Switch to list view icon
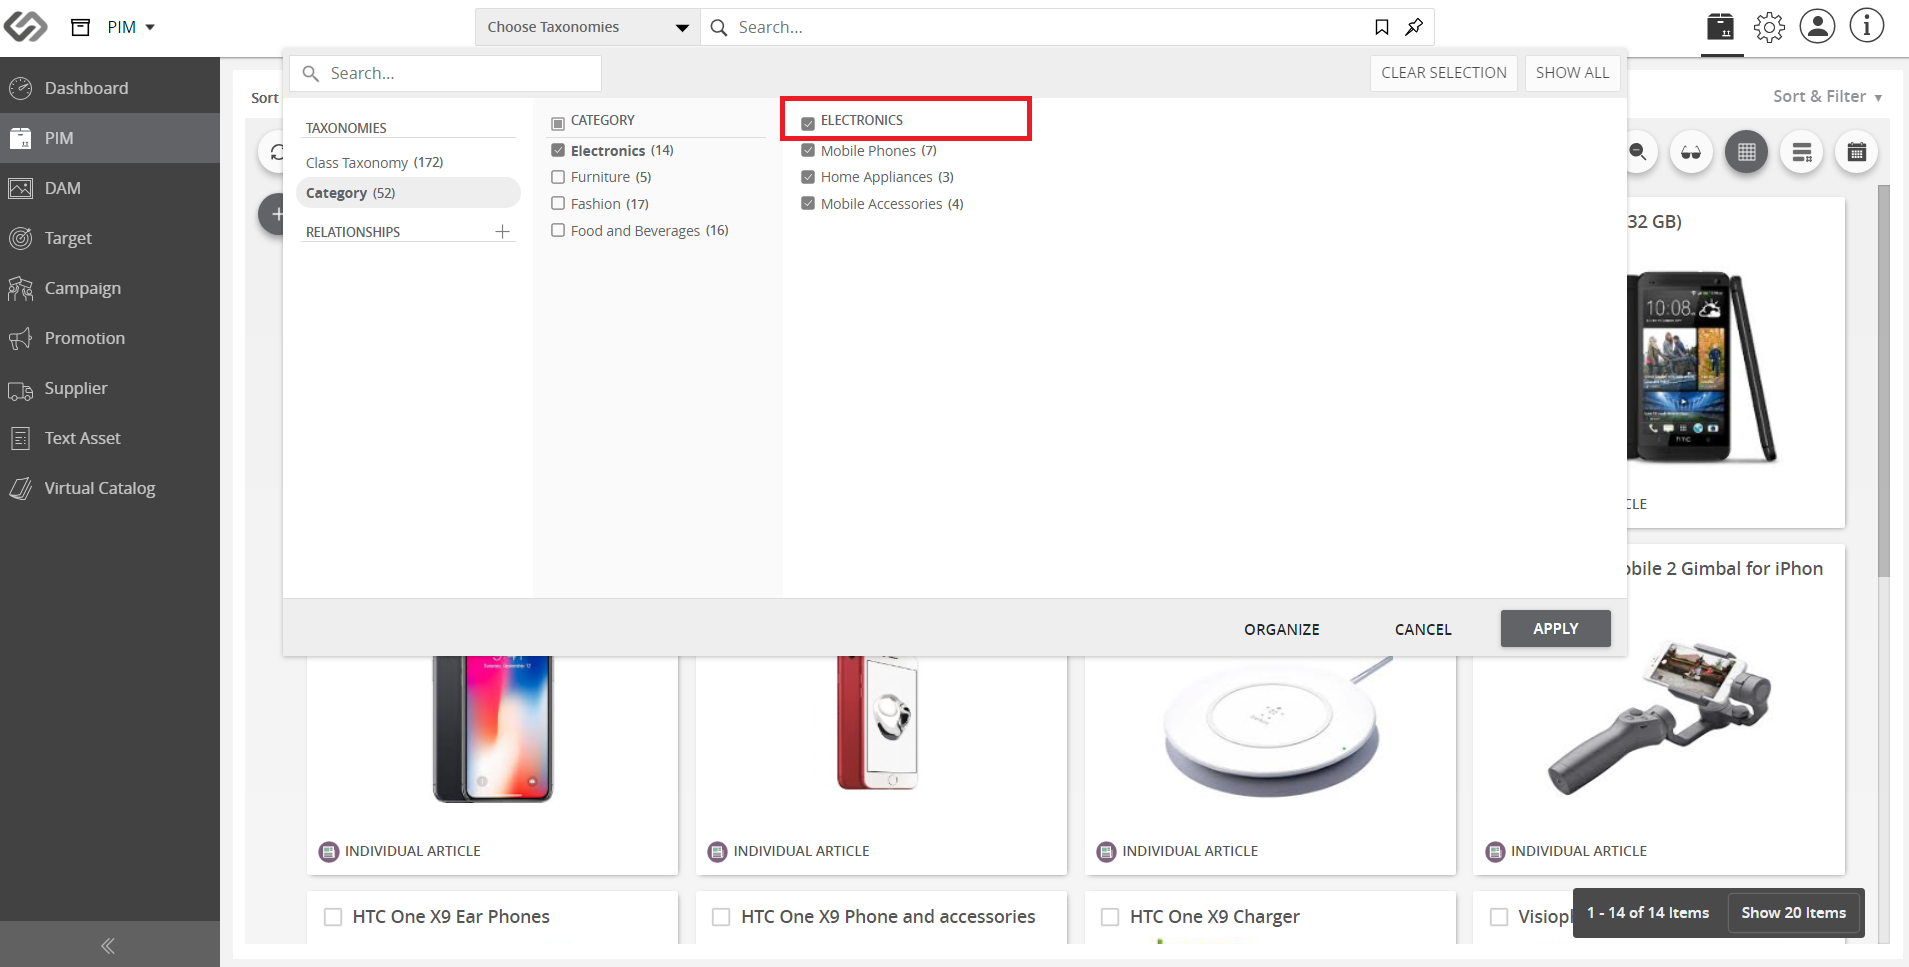Image resolution: width=1909 pixels, height=967 pixels. click(x=1802, y=152)
